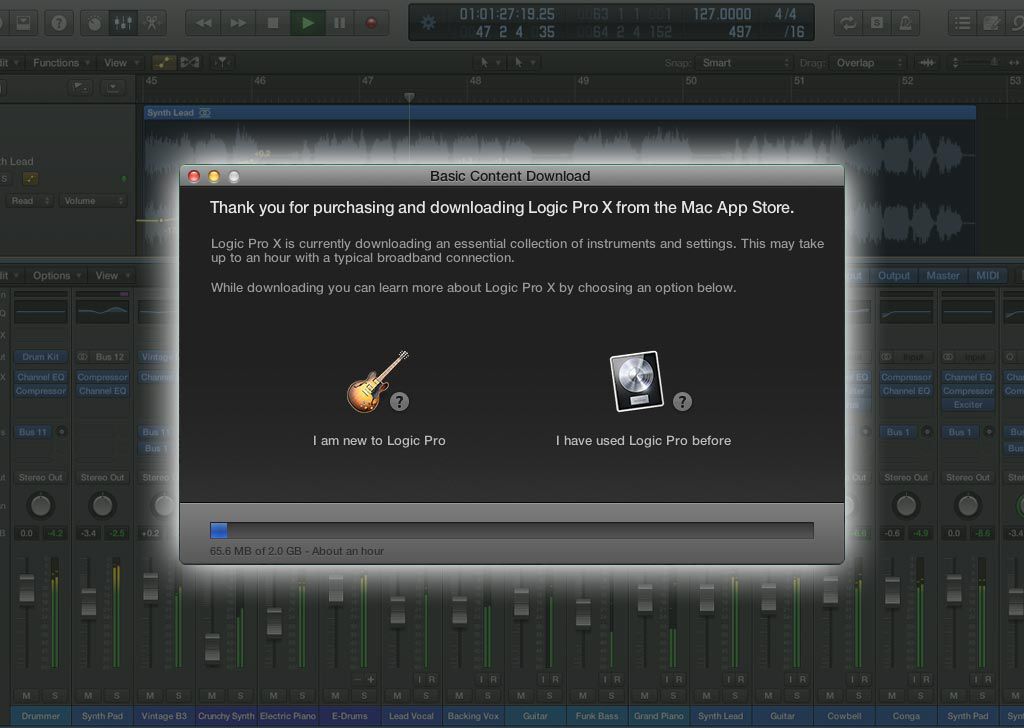Click the content download progress bar

[x=512, y=530]
